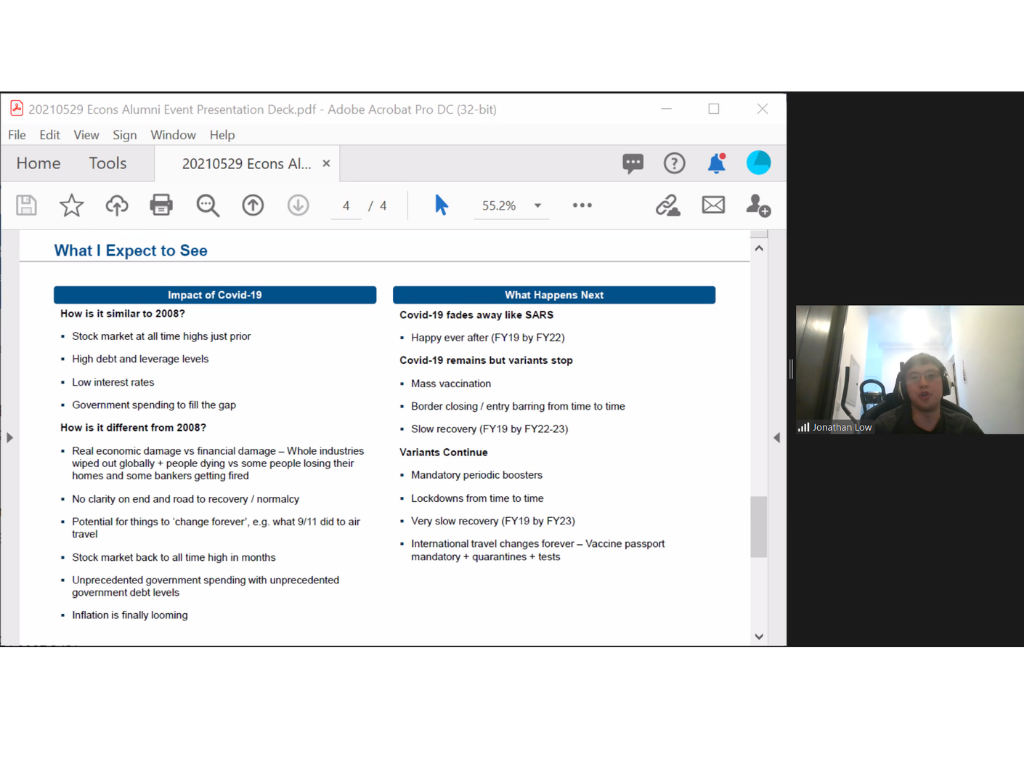Expand the left navigation pane
1024x768 pixels.
coord(10,437)
